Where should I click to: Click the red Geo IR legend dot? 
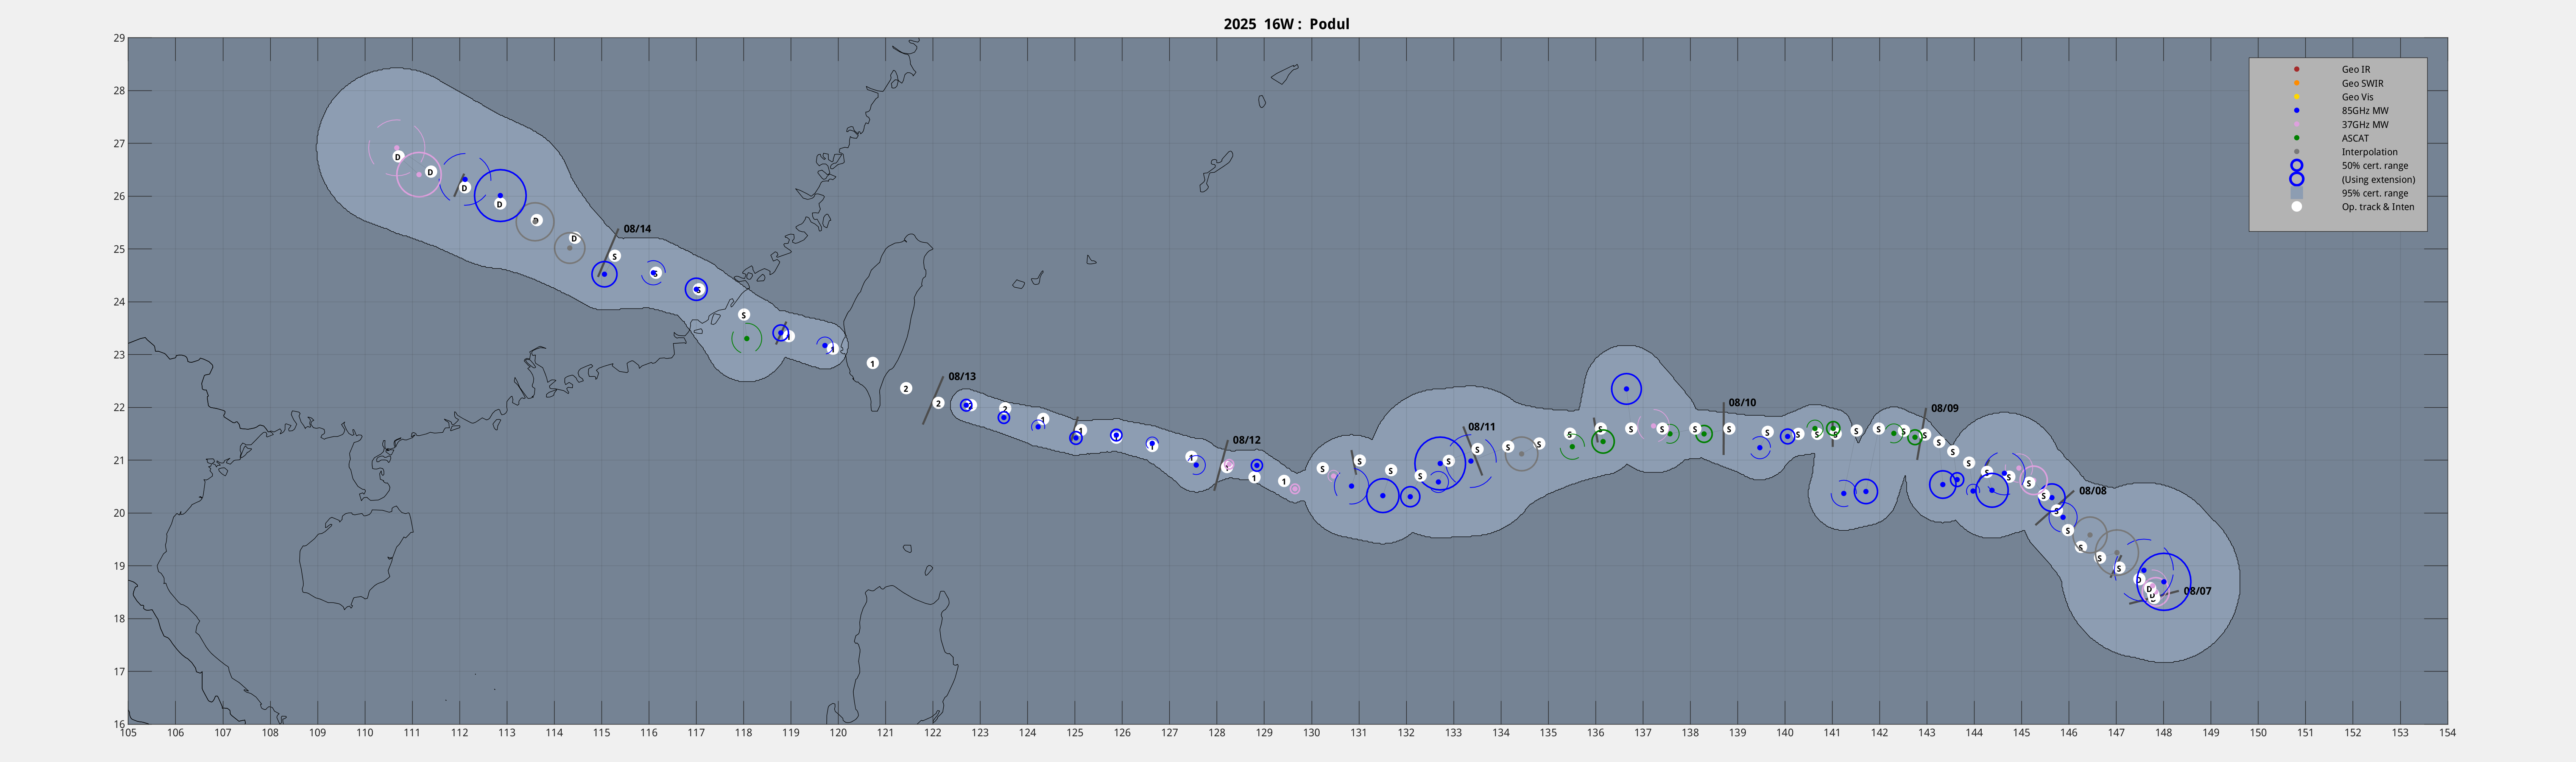pyautogui.click(x=2297, y=69)
